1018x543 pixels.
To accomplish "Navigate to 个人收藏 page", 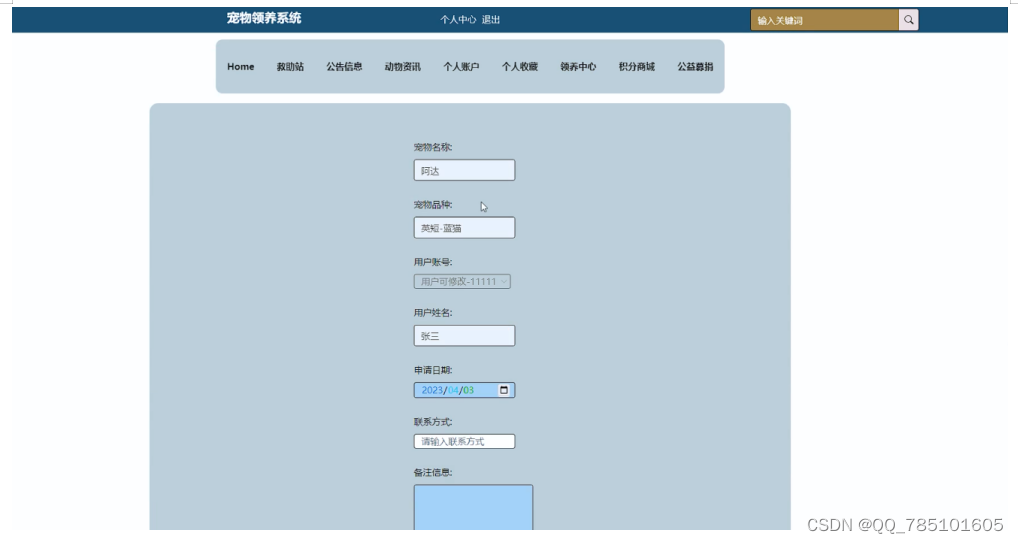I will tap(520, 67).
